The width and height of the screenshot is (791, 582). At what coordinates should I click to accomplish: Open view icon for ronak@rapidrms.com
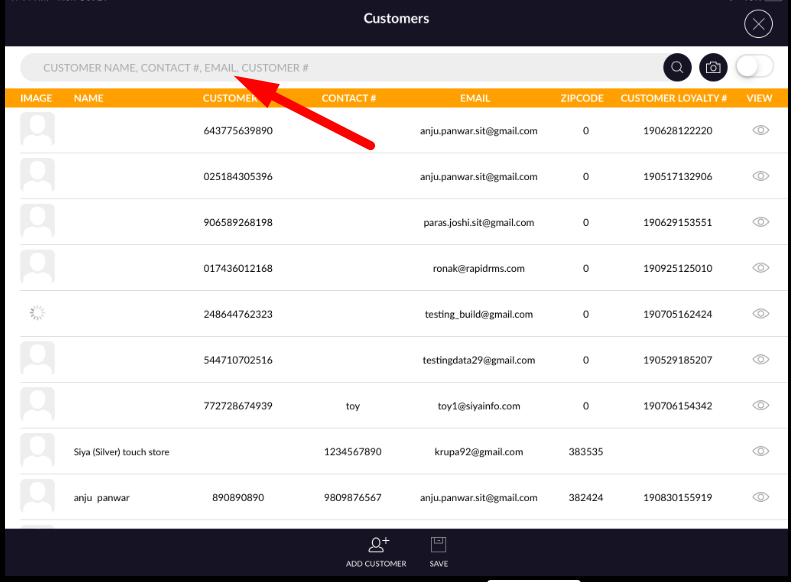pos(760,268)
